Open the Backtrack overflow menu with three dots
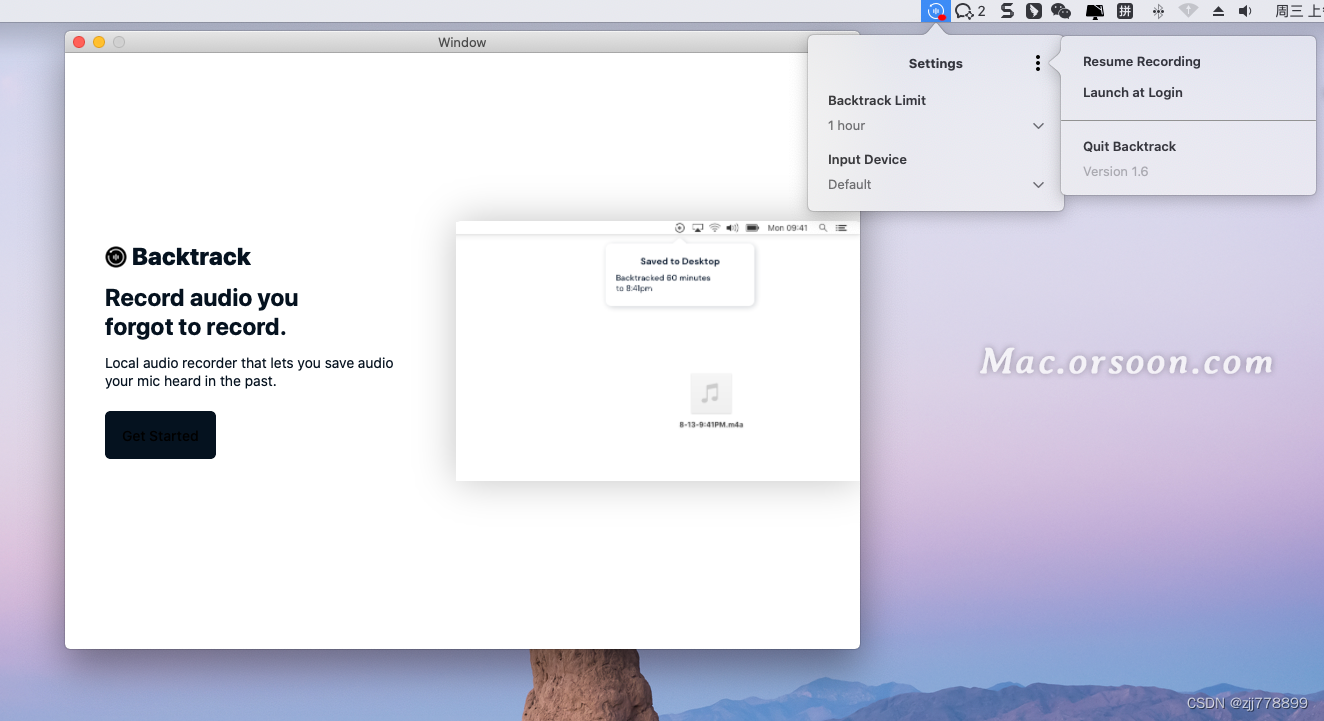Image resolution: width=1324 pixels, height=721 pixels. 1037,62
